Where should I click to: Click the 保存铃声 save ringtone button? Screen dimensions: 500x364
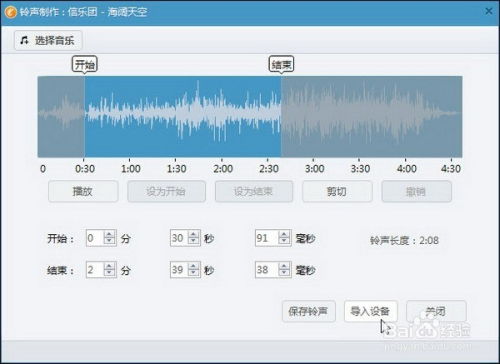point(309,311)
